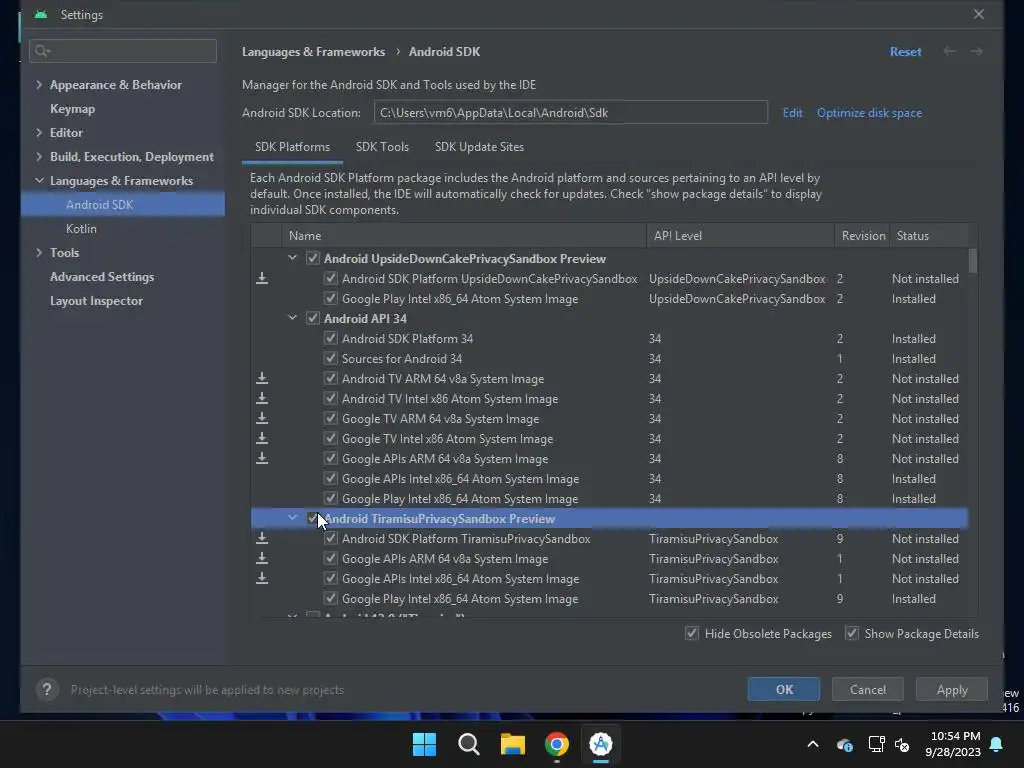
Task: Click download icon beside Android TV ARM 64 v8a
Action: tap(262, 379)
